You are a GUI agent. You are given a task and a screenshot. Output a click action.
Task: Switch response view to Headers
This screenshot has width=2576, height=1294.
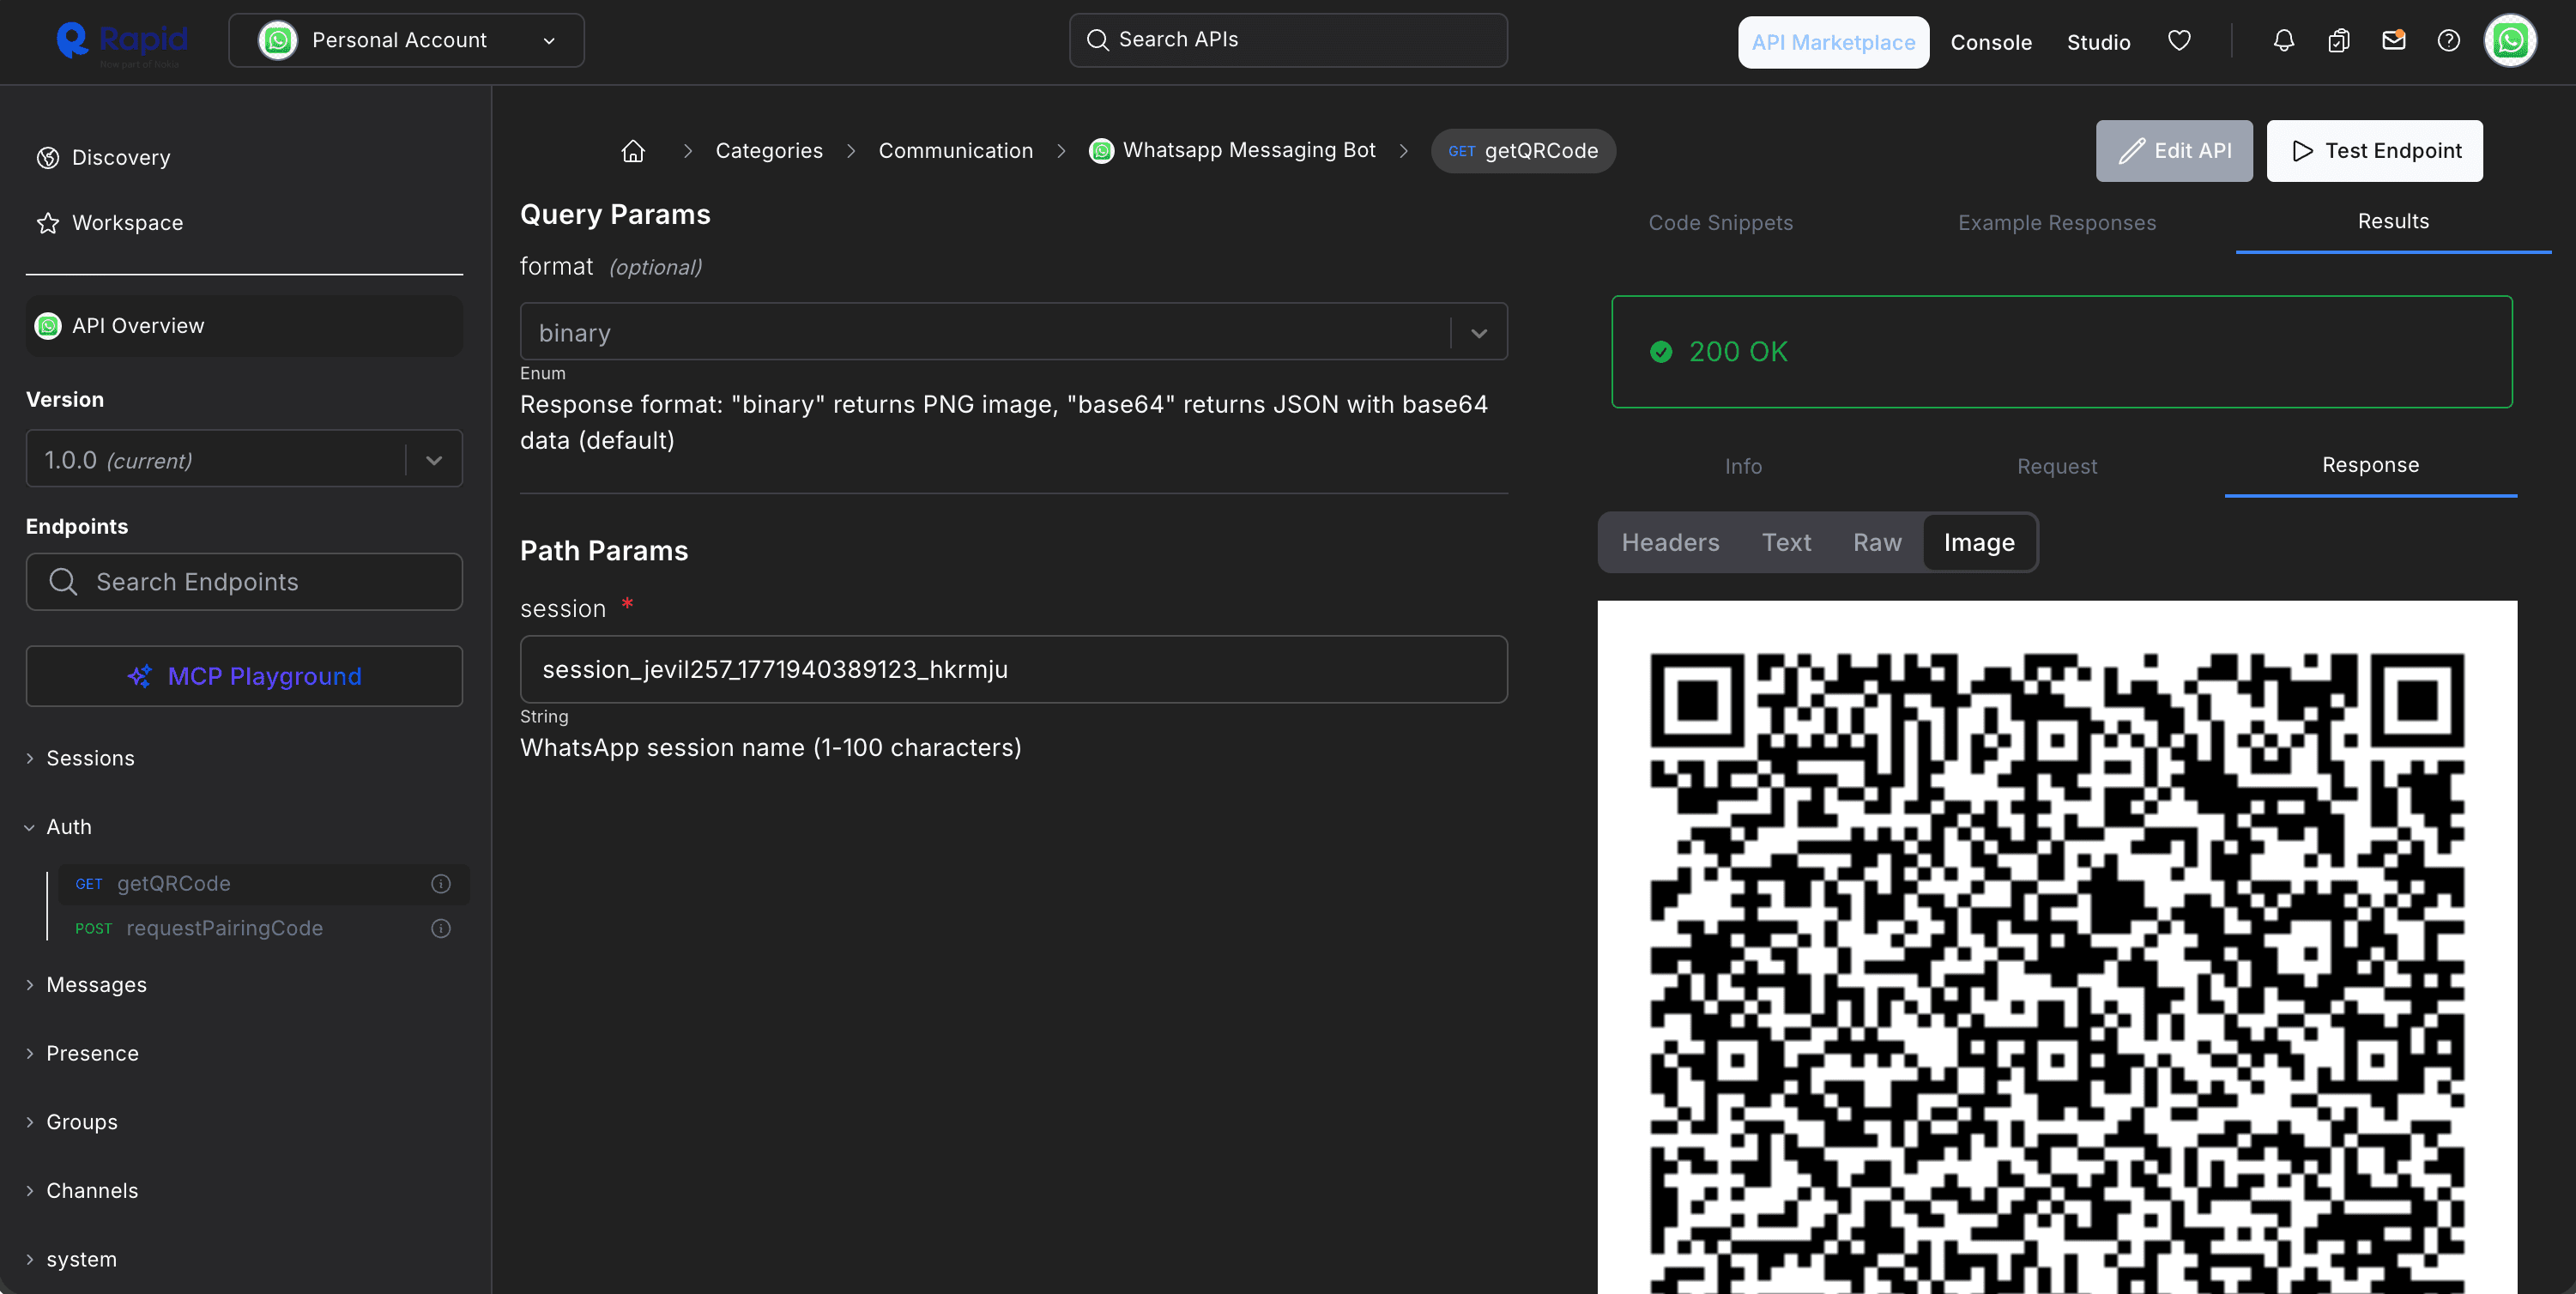[1670, 542]
